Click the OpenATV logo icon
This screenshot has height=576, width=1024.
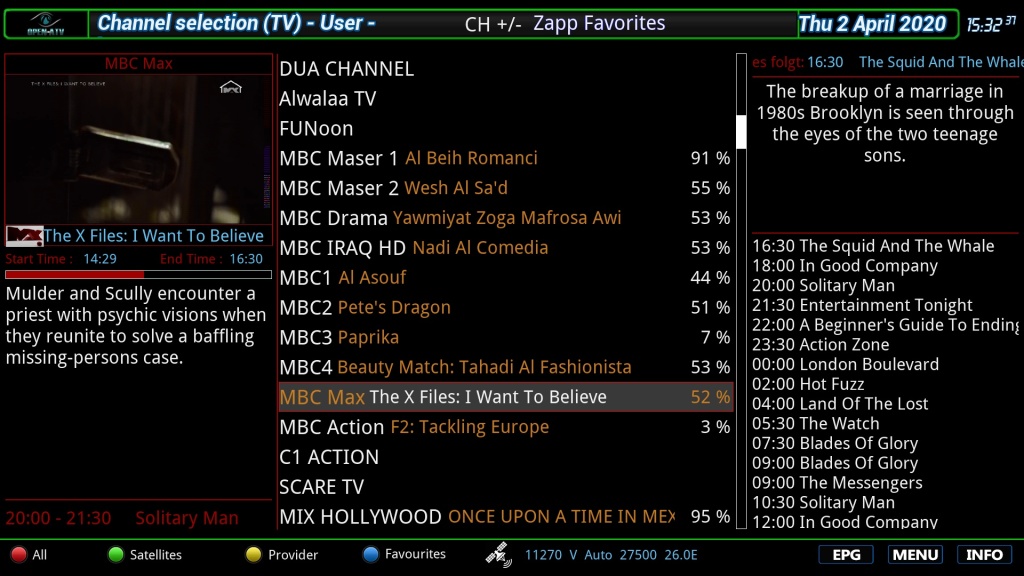(x=46, y=24)
